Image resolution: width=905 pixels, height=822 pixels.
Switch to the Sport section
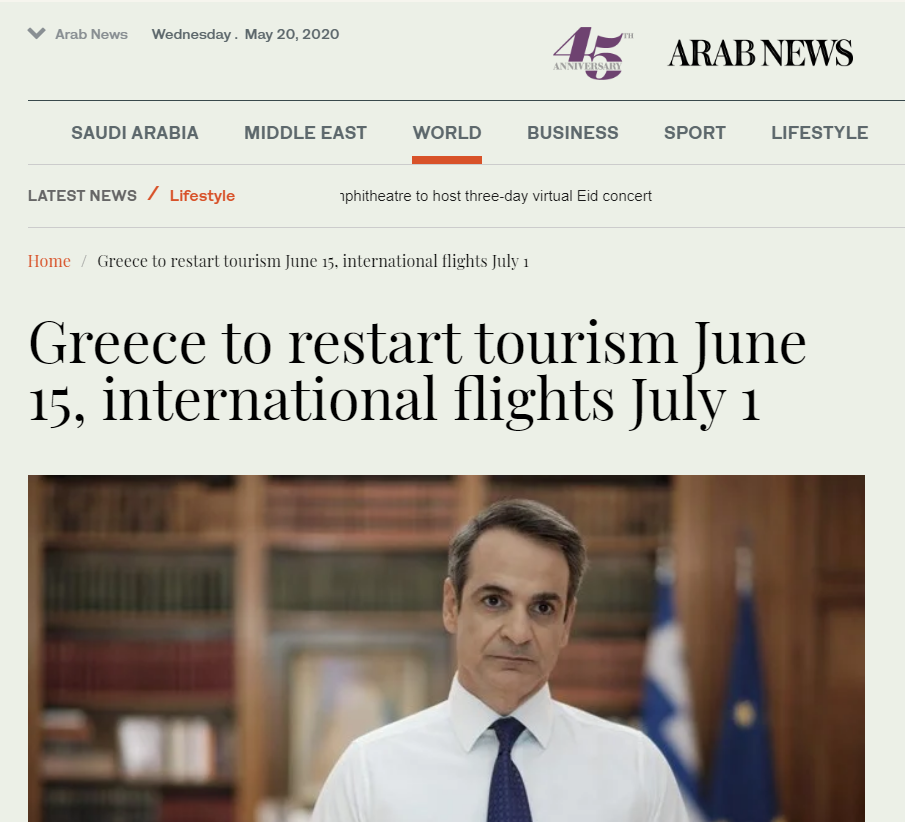[x=694, y=133]
